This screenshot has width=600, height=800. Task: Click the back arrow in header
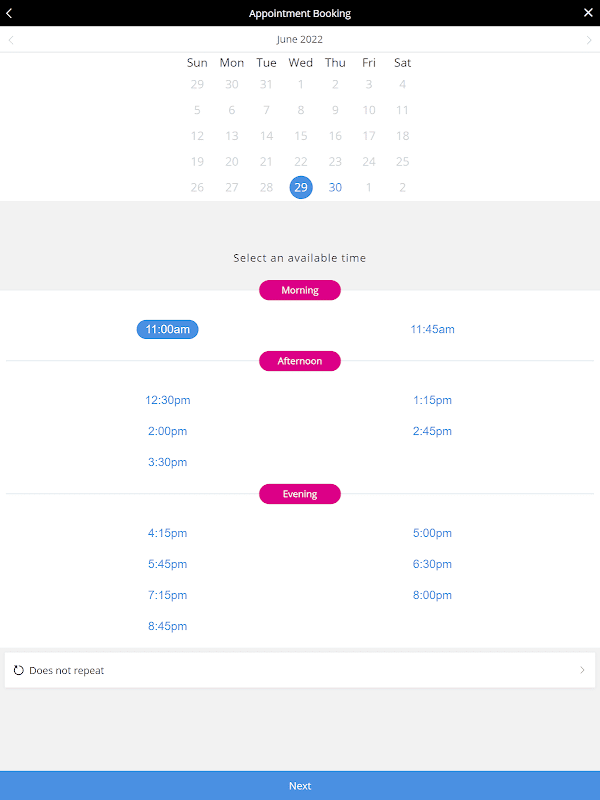click(x=10, y=13)
